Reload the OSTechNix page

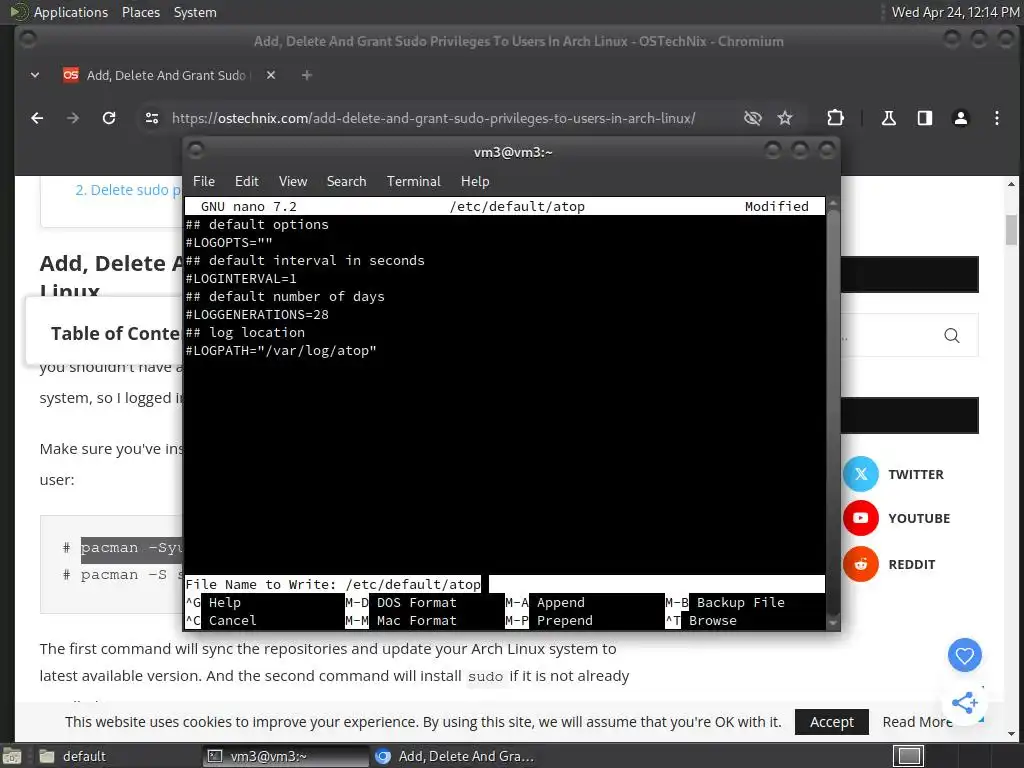coord(109,118)
